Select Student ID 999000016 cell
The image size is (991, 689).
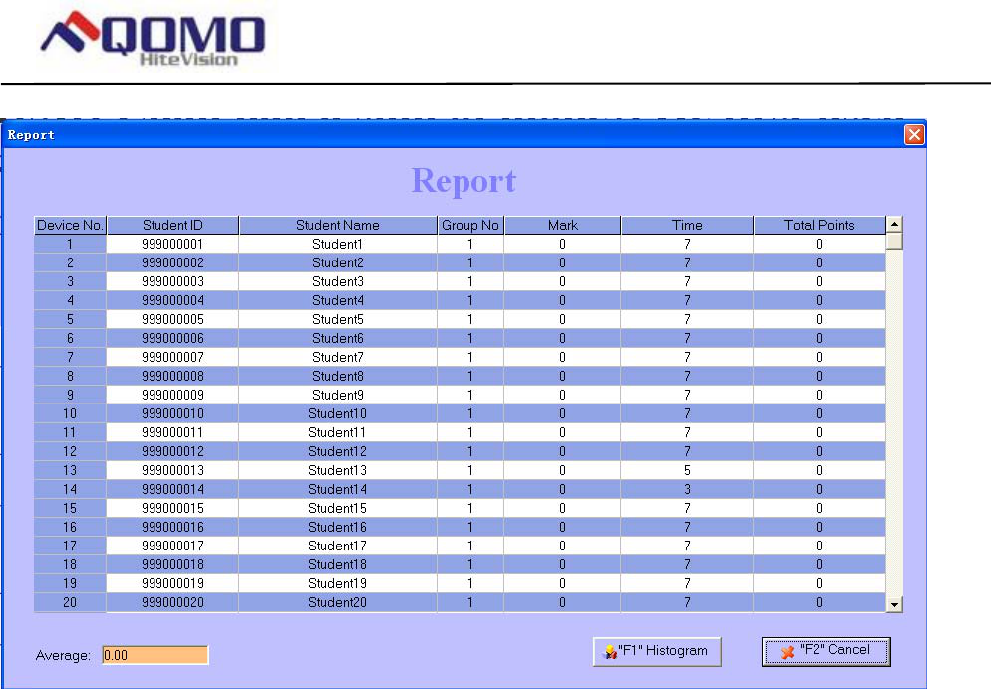[x=173, y=527]
